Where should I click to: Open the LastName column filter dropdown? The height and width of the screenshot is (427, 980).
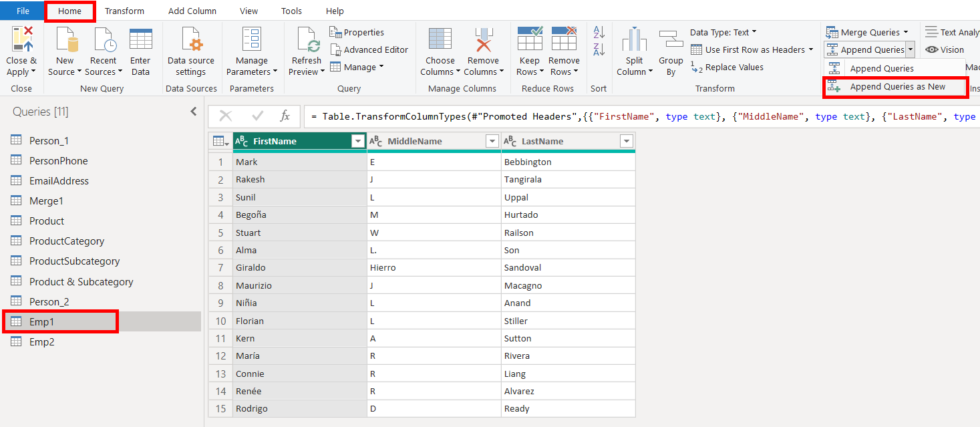coord(626,142)
